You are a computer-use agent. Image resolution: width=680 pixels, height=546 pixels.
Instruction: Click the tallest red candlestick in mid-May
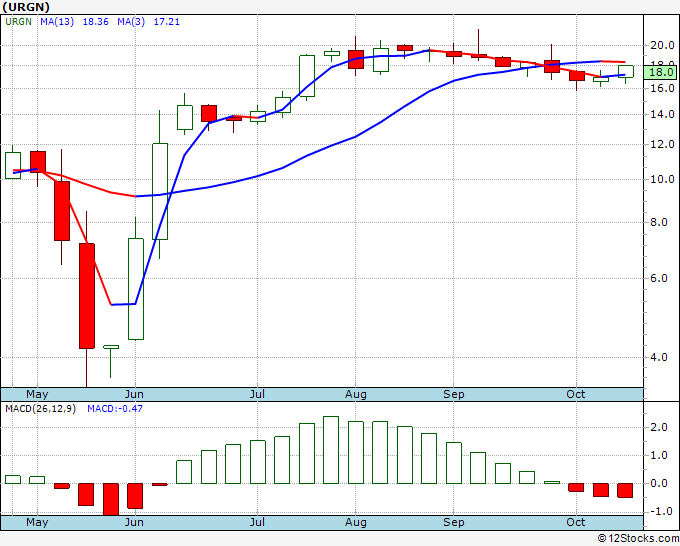(x=87, y=296)
